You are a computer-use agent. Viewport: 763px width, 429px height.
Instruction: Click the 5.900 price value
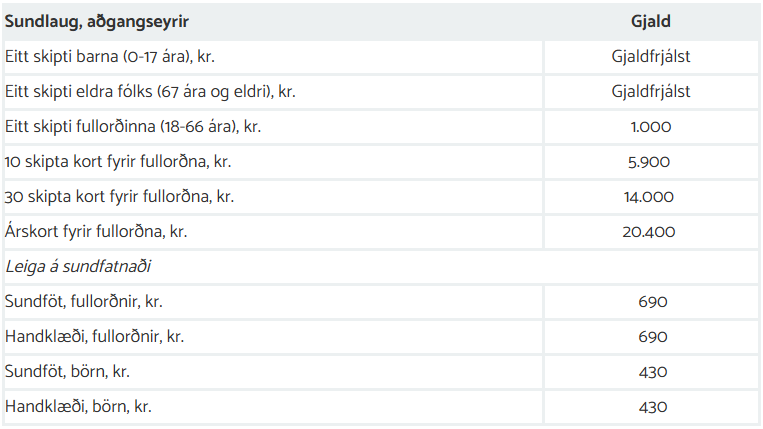click(x=651, y=162)
